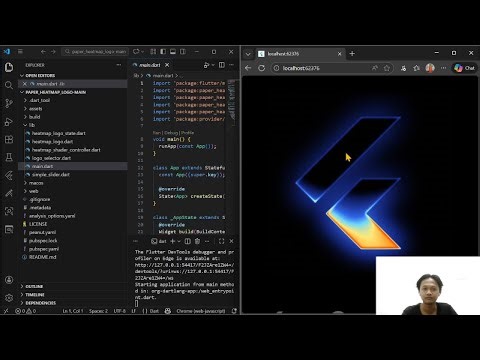Open the VS Code hamburger menu
The height and width of the screenshot is (360, 480).
20,52
